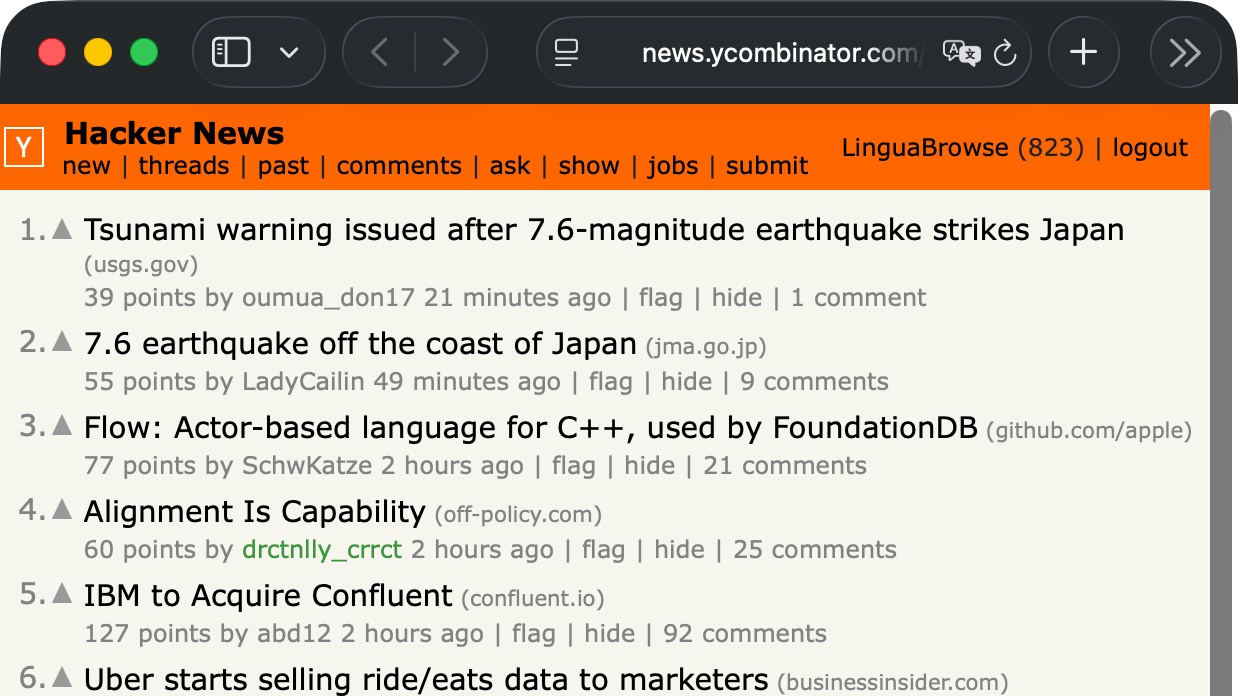Viewport: 1238px width, 696px height.
Task: Open the submit page
Action: pos(767,166)
